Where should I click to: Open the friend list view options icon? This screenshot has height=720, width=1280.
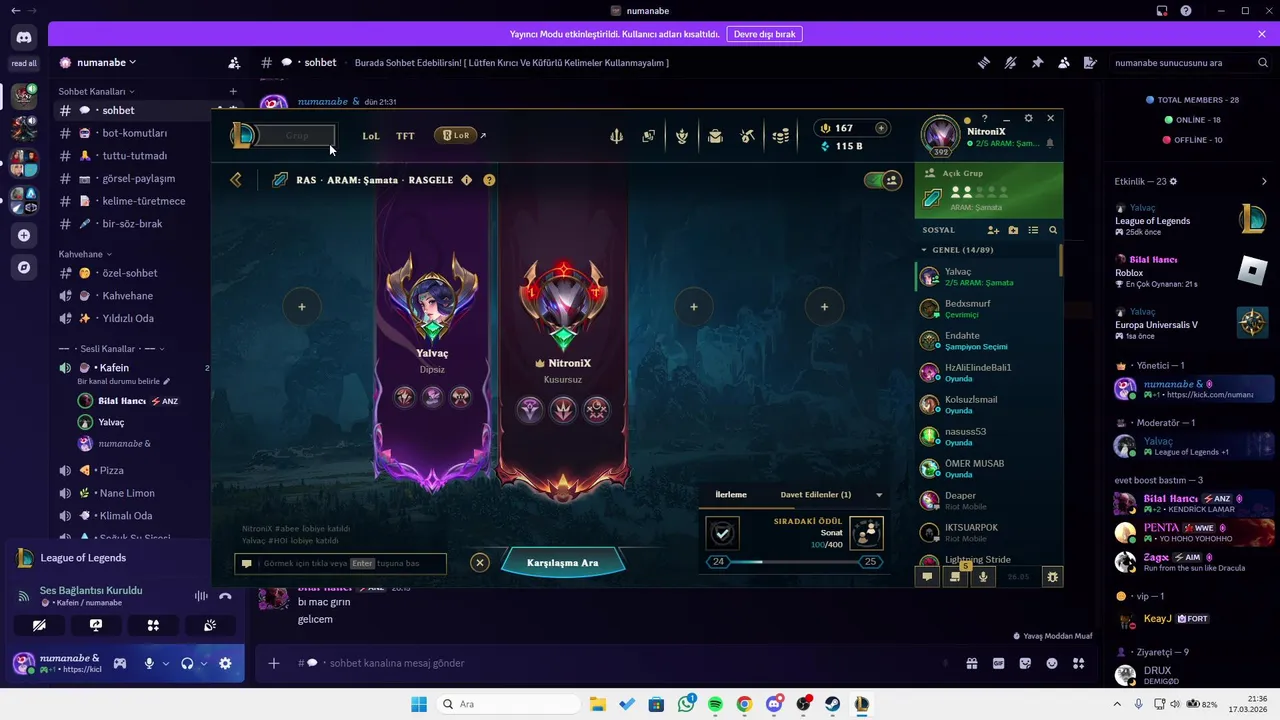coord(1033,230)
